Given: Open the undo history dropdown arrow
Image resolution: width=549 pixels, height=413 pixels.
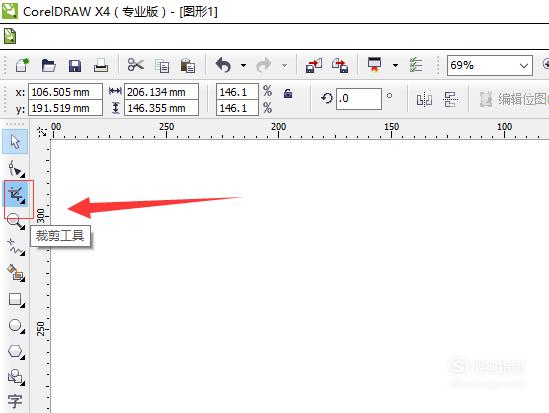Looking at the screenshot, I should [x=243, y=65].
